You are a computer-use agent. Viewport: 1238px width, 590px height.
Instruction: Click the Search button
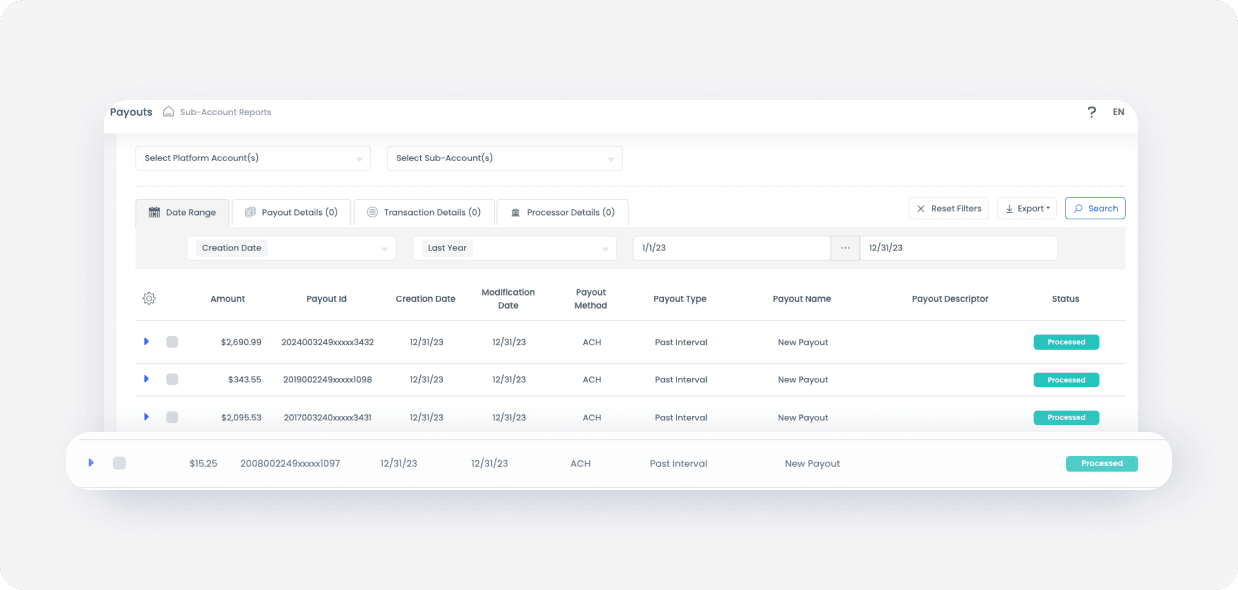pos(1095,208)
